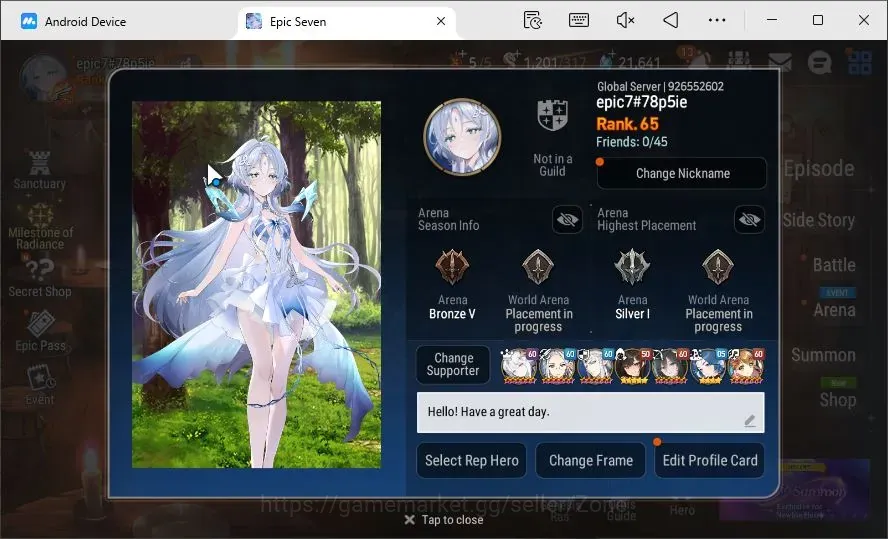Open the Side Story menu entry
This screenshot has height=539, width=888.
click(819, 220)
